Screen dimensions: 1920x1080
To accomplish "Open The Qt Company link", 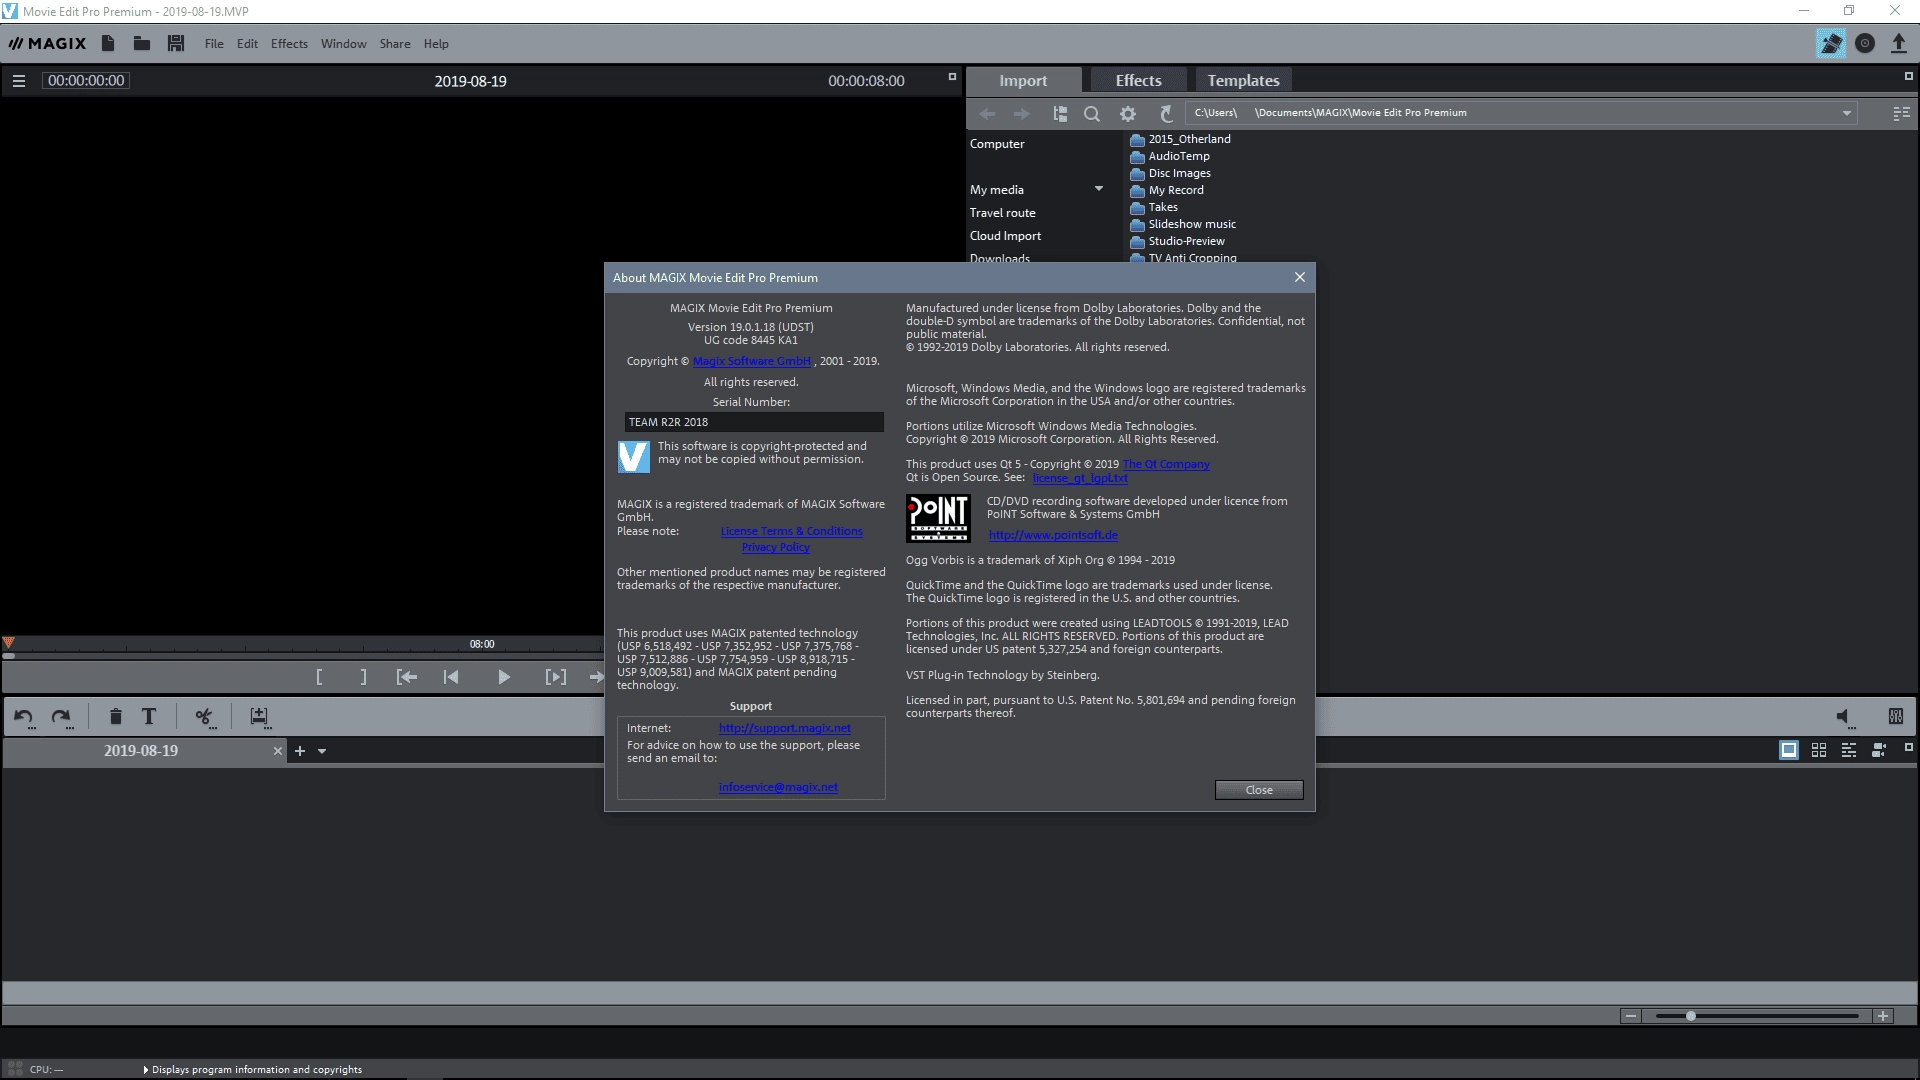I will [x=1166, y=464].
